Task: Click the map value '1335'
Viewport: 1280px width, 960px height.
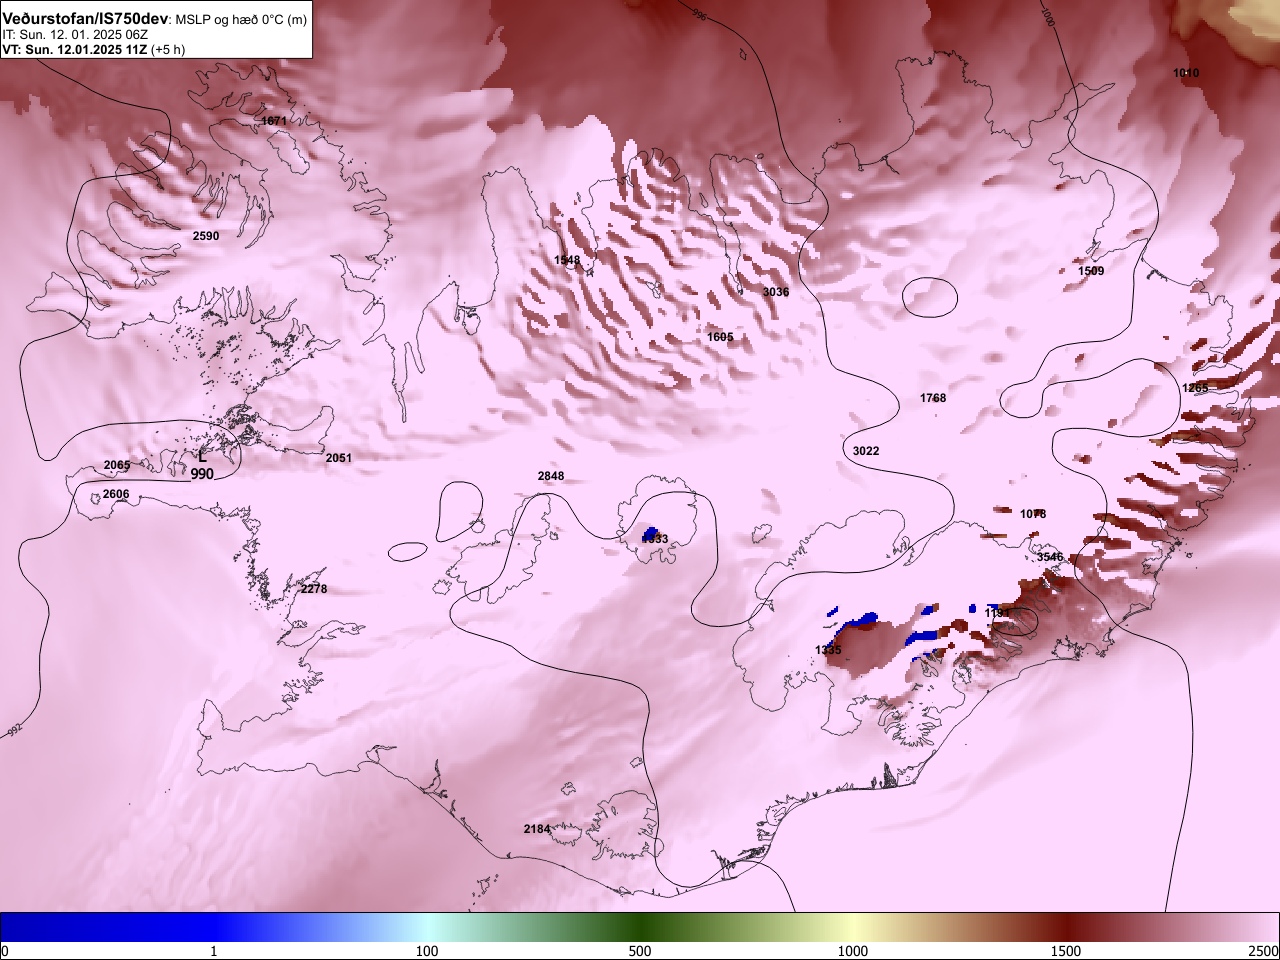Action: click(828, 650)
